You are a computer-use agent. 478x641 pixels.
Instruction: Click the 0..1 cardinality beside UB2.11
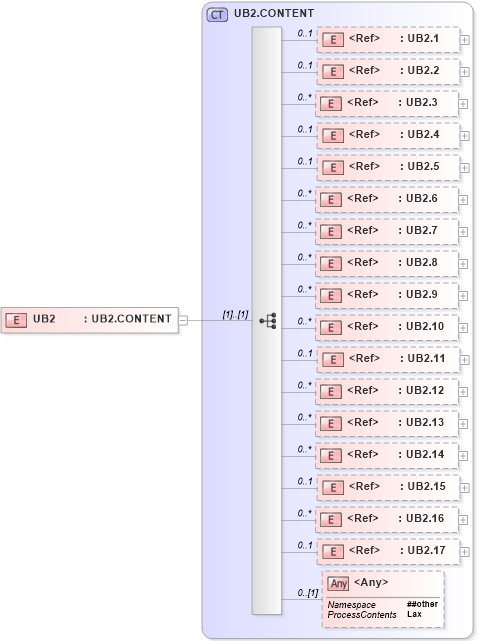pos(305,353)
